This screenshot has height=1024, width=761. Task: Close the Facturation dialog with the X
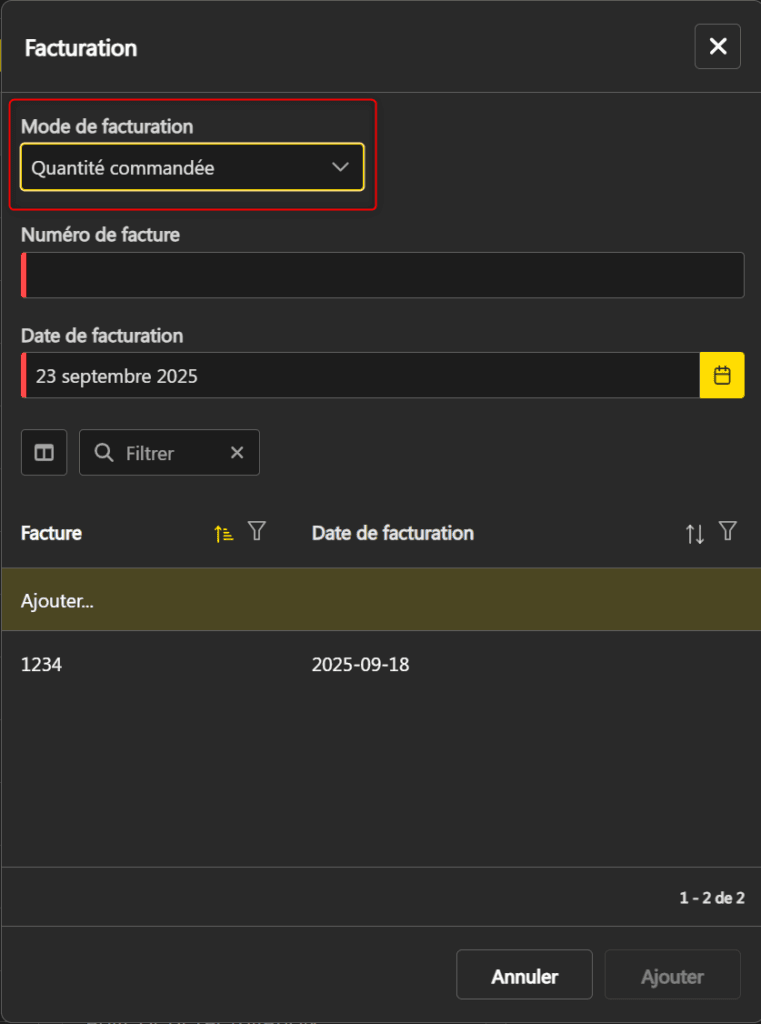[x=717, y=47]
